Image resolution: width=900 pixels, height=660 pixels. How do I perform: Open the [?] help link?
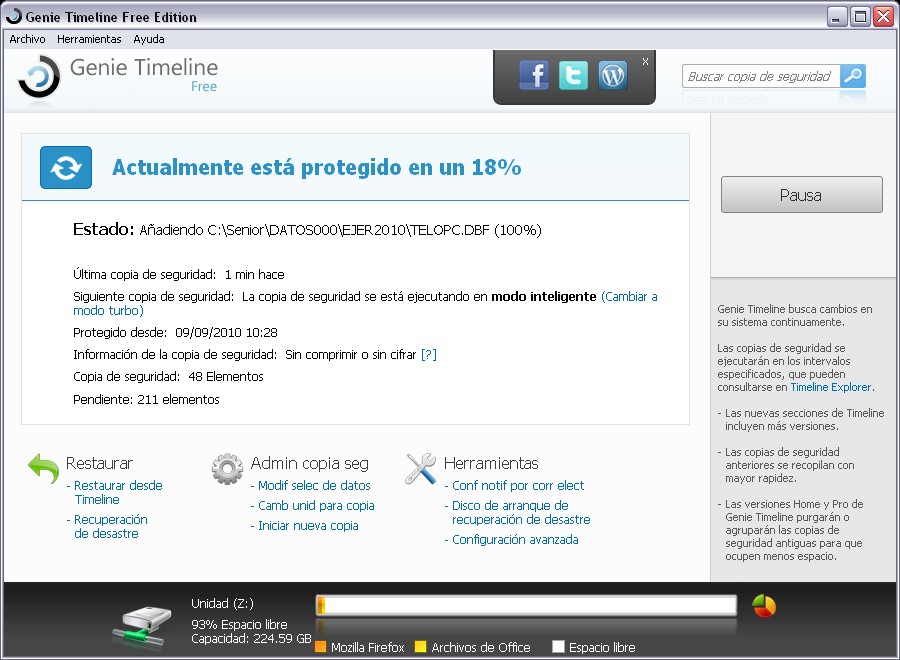click(x=429, y=355)
